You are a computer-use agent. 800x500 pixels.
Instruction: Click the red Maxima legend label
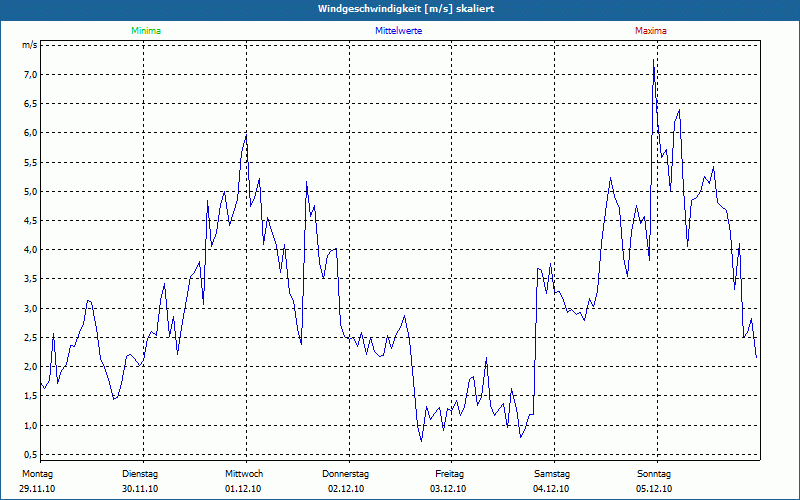[x=651, y=31]
